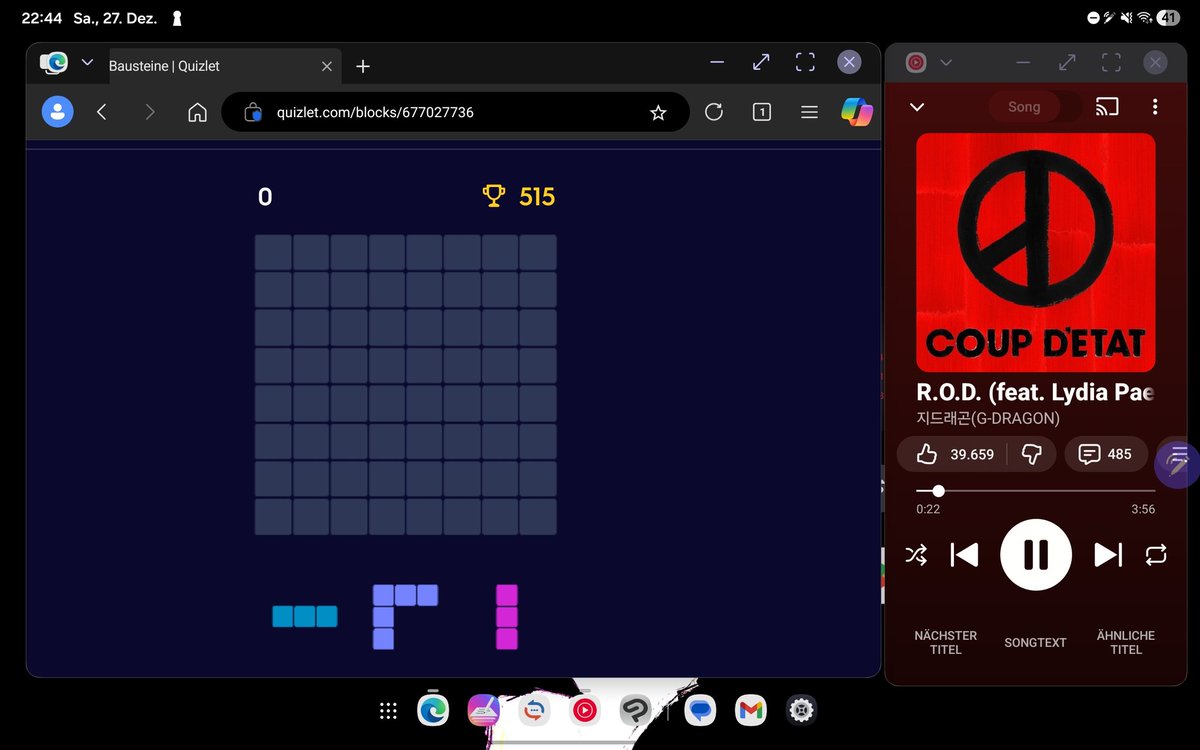The height and width of the screenshot is (750, 1200).
Task: Expand YouTube Music window dropdown arrow
Action: [x=946, y=63]
